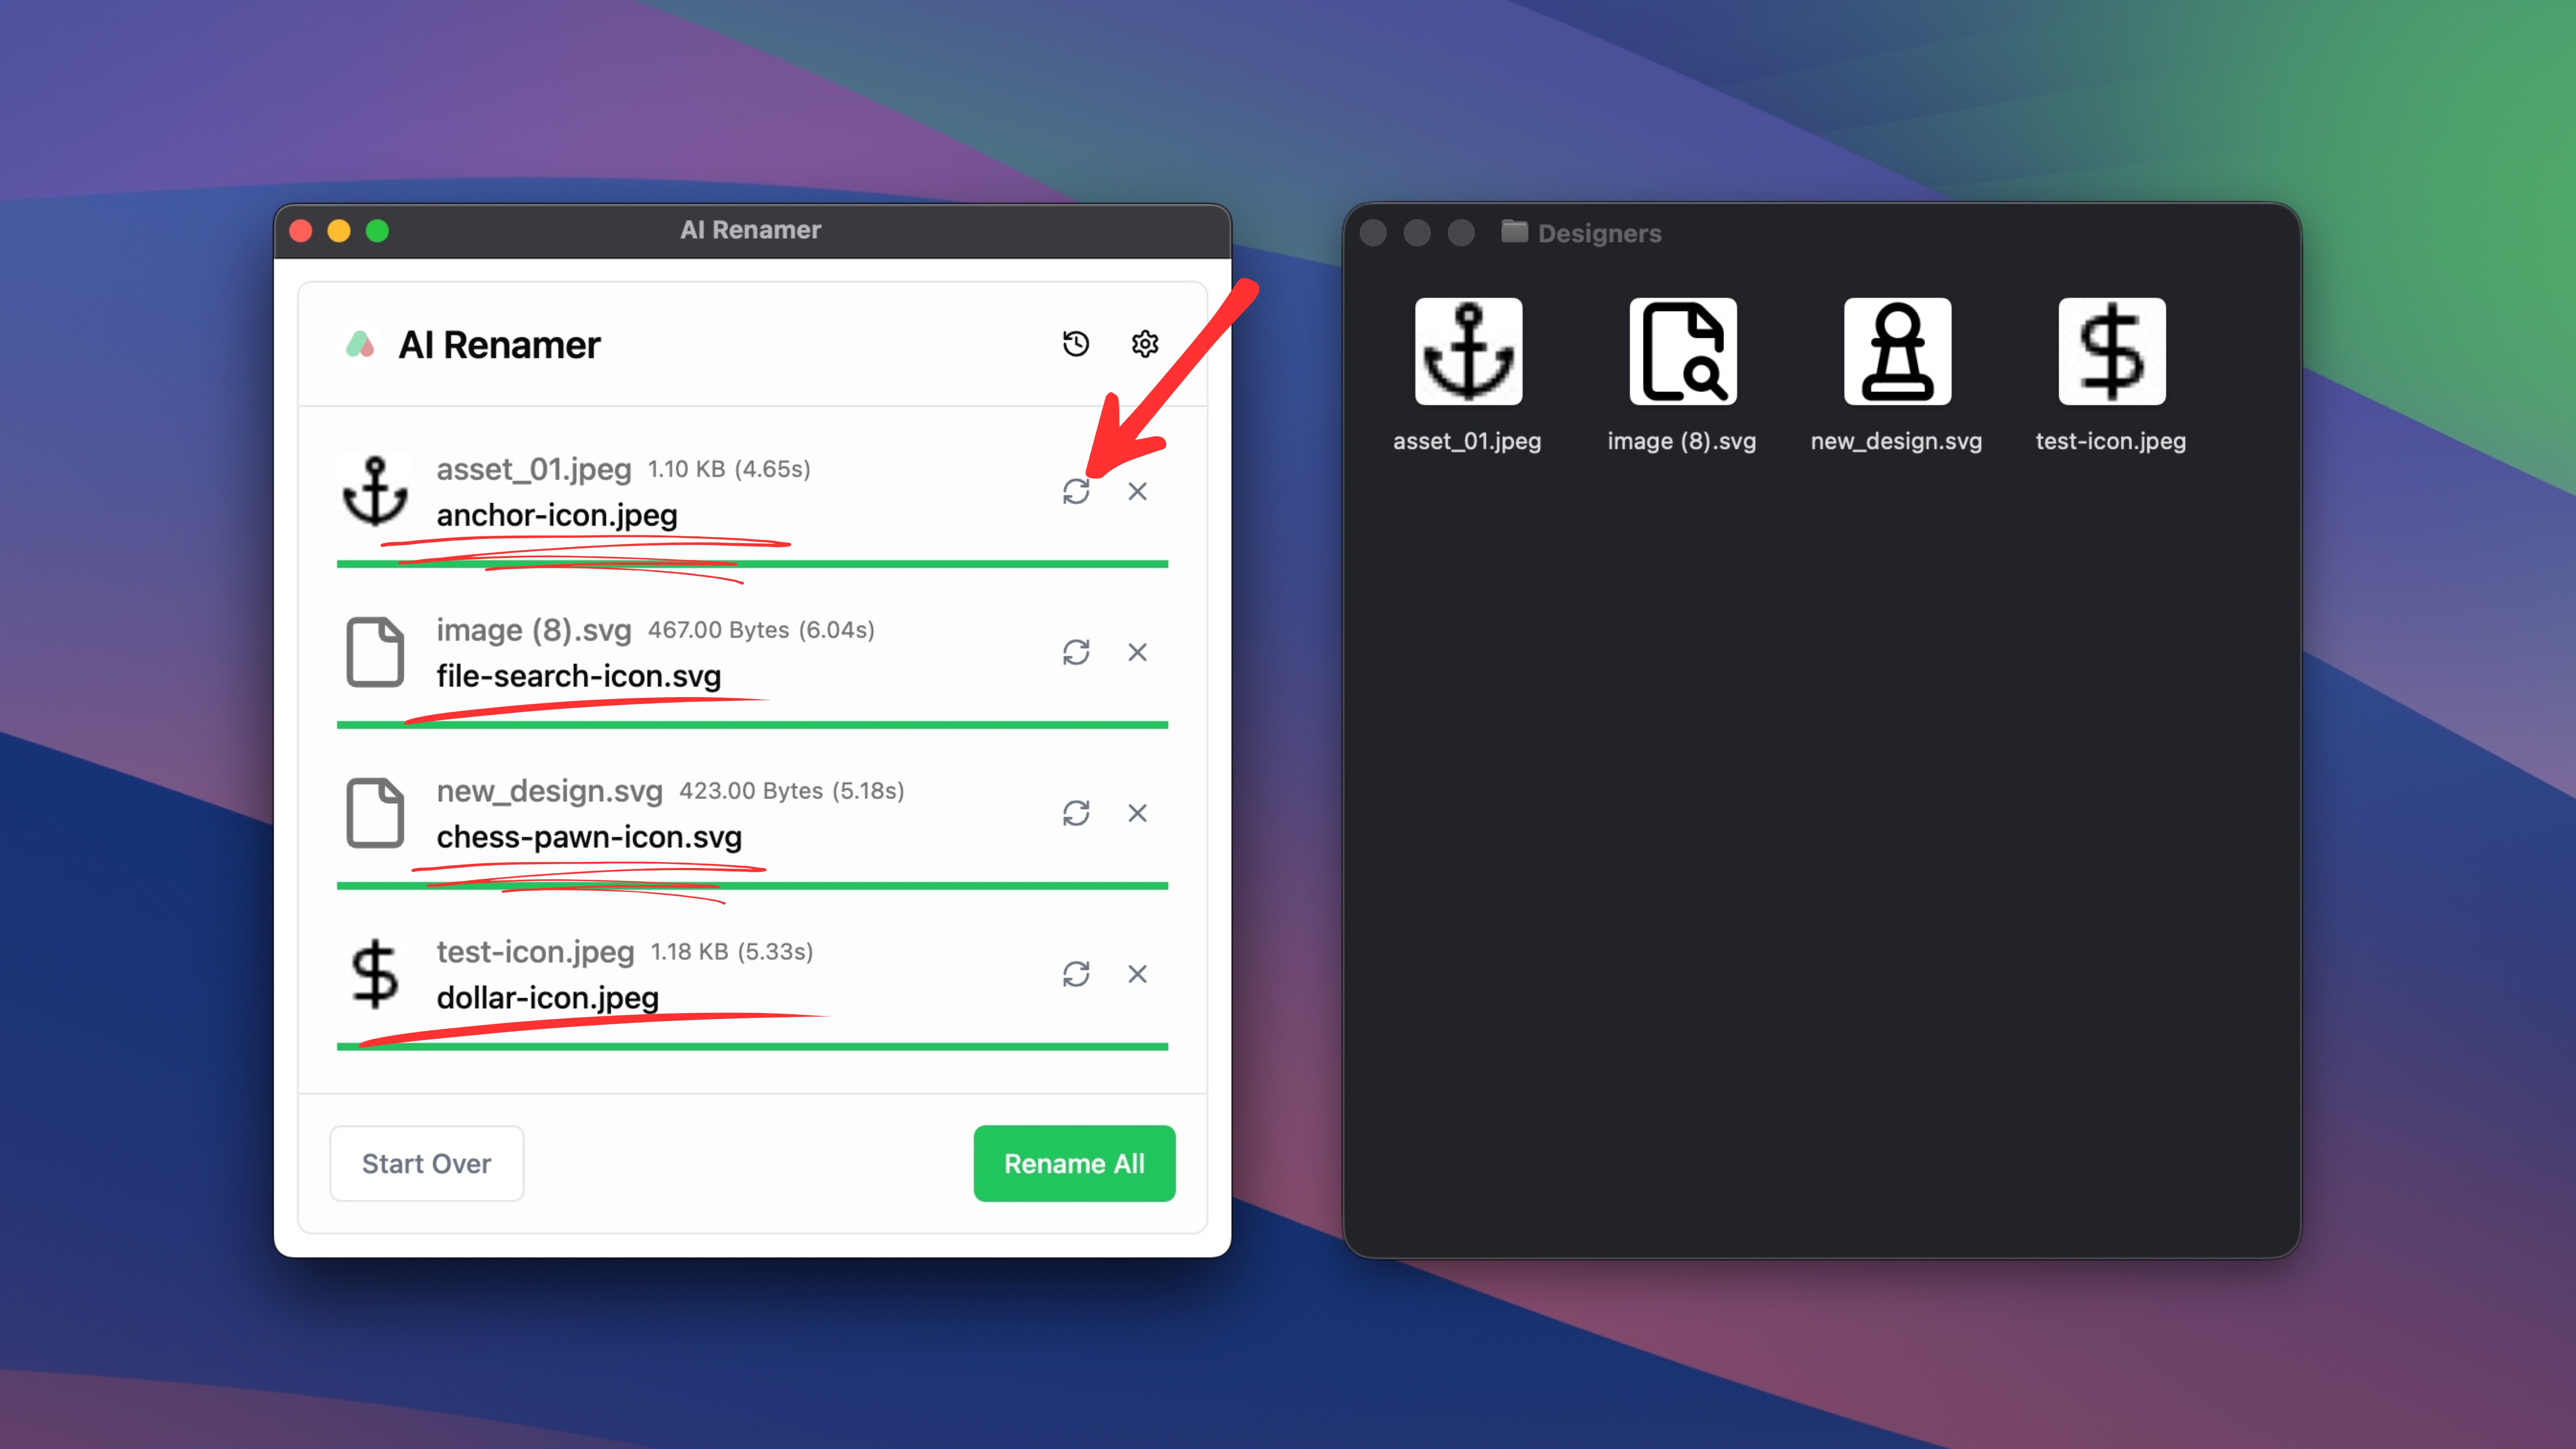The height and width of the screenshot is (1449, 2576).
Task: Remove new_design.svg from the list
Action: (x=1137, y=814)
